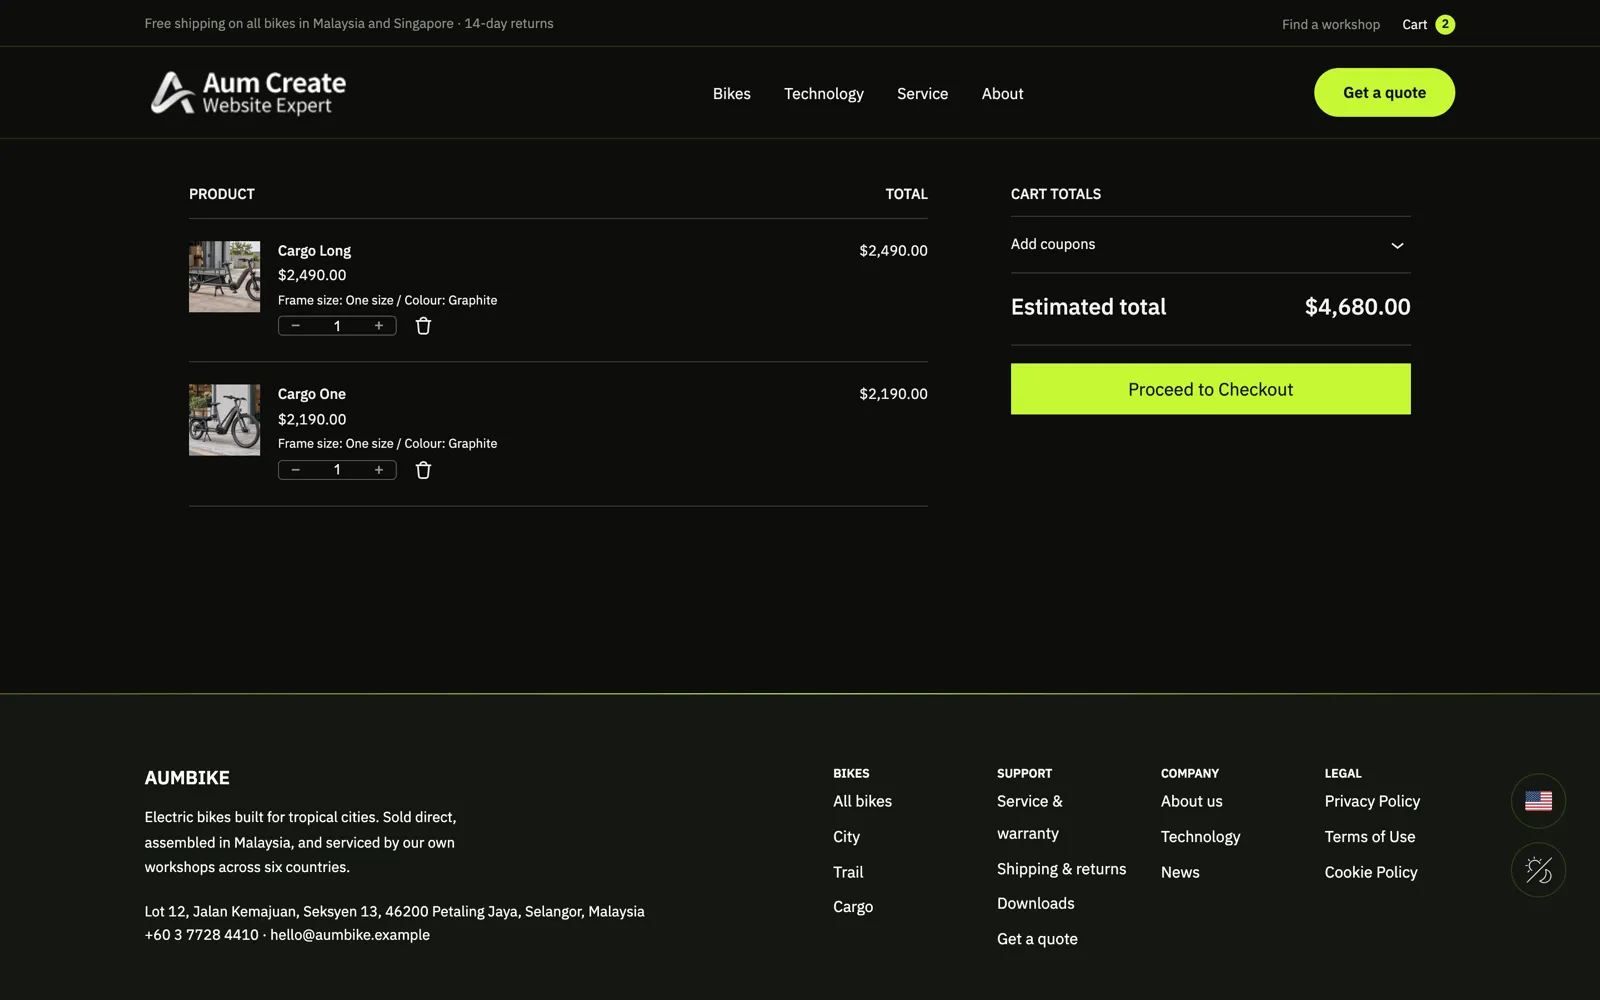View the Cargo One bike thumbnail
Screen dimensions: 1600x1000
tap(224, 420)
